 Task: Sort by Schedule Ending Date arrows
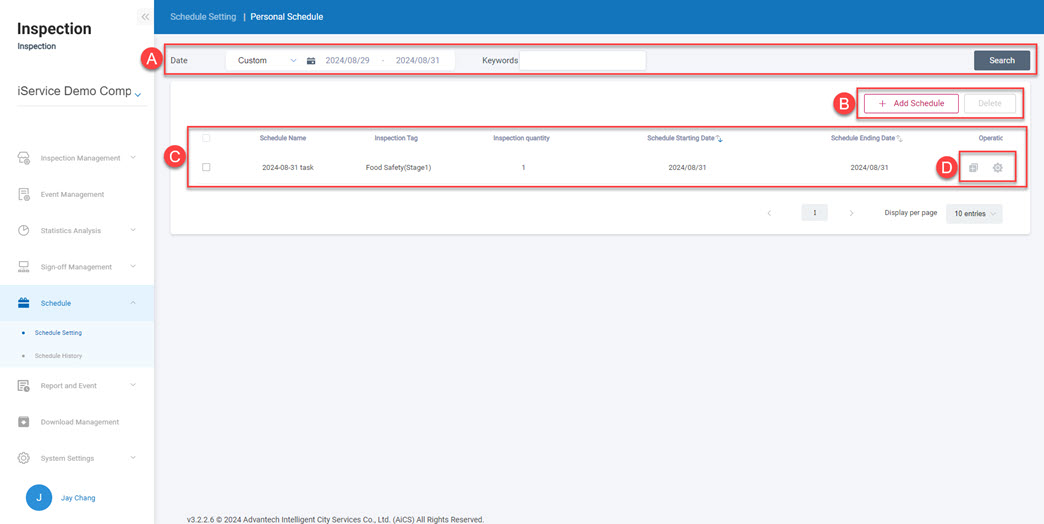tap(900, 139)
